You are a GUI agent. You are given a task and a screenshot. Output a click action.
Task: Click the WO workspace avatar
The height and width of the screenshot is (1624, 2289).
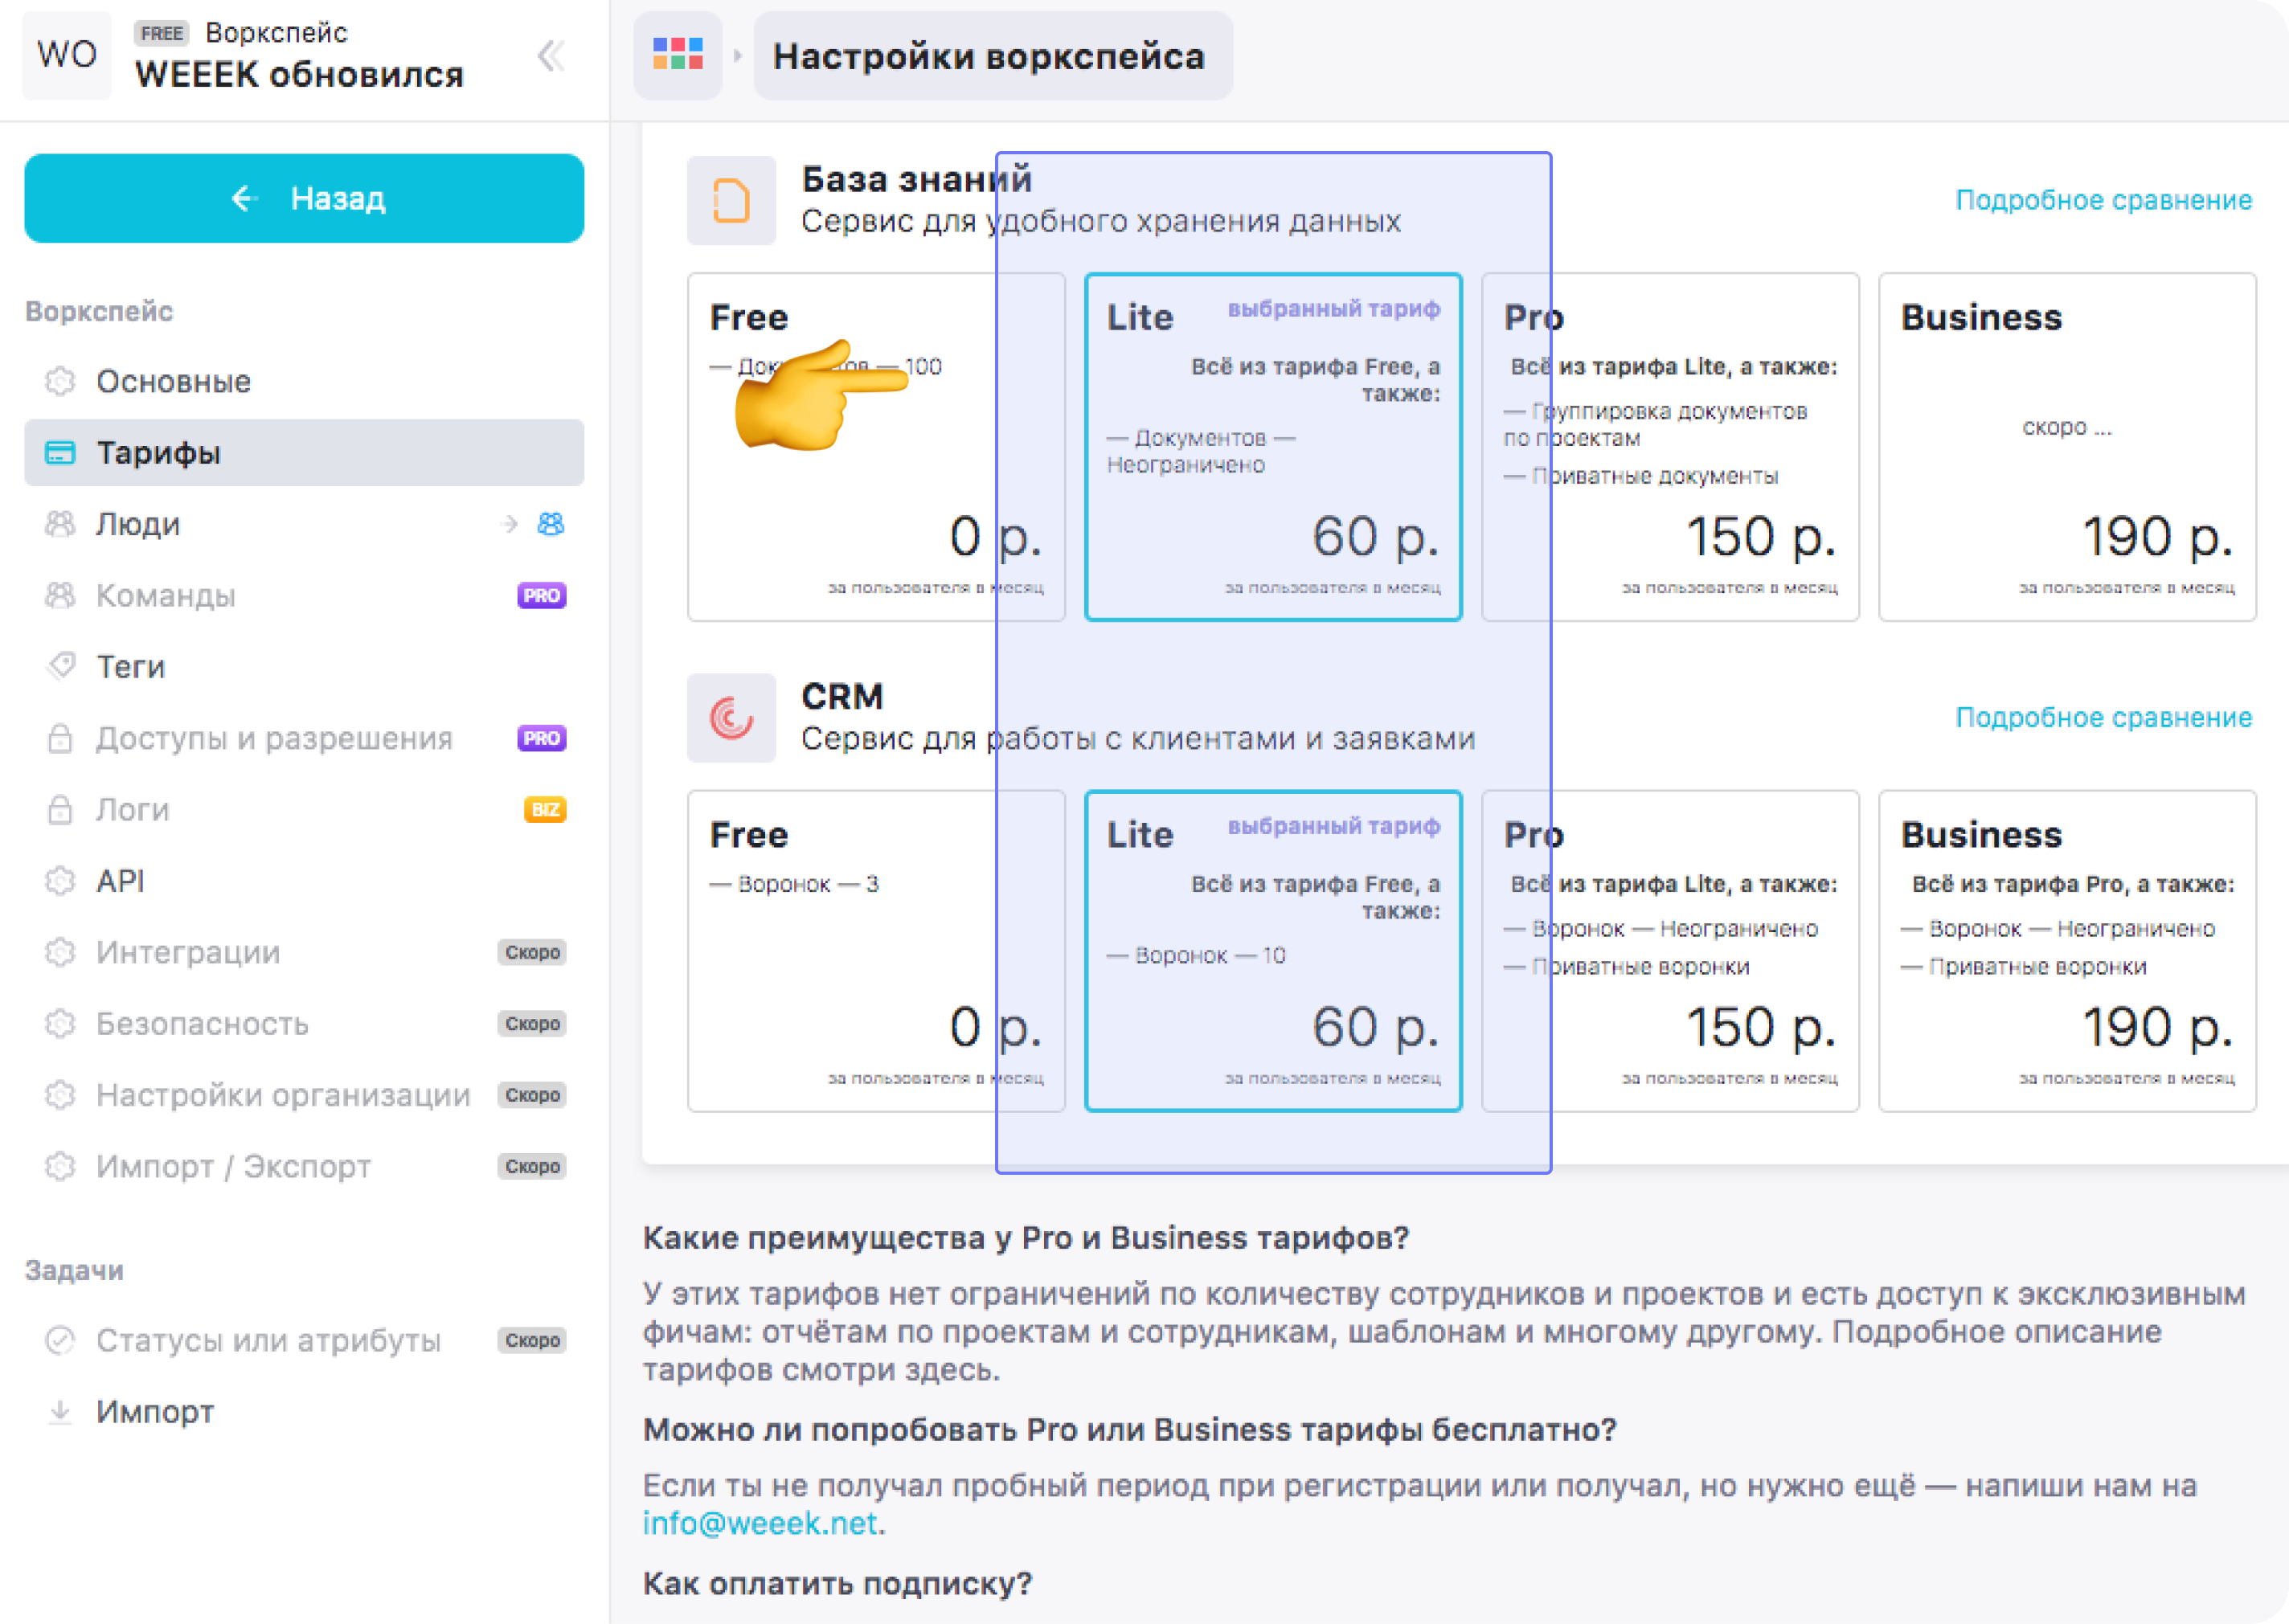(66, 55)
